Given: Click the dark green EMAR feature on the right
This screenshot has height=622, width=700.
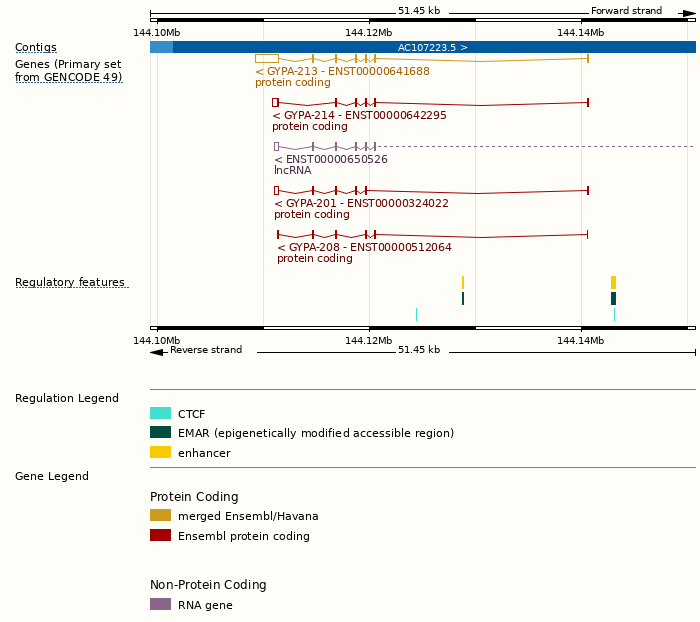Looking at the screenshot, I should coord(613,298).
